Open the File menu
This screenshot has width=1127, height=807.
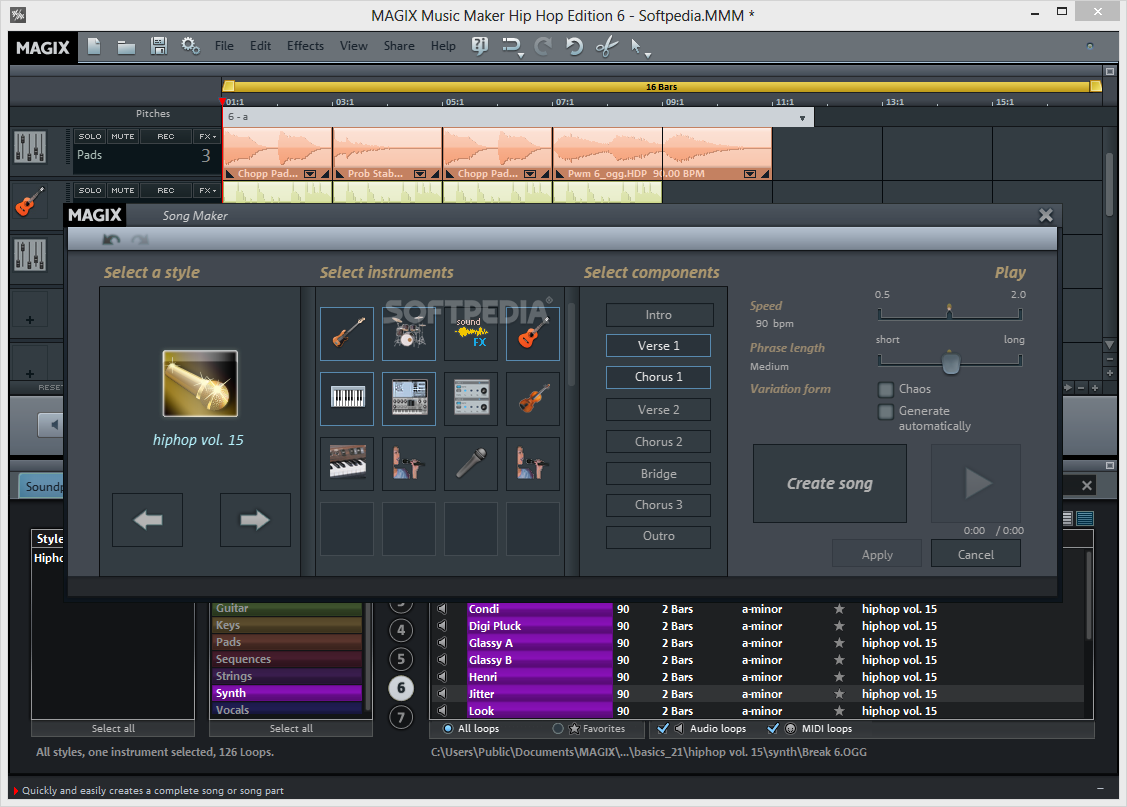(x=224, y=46)
